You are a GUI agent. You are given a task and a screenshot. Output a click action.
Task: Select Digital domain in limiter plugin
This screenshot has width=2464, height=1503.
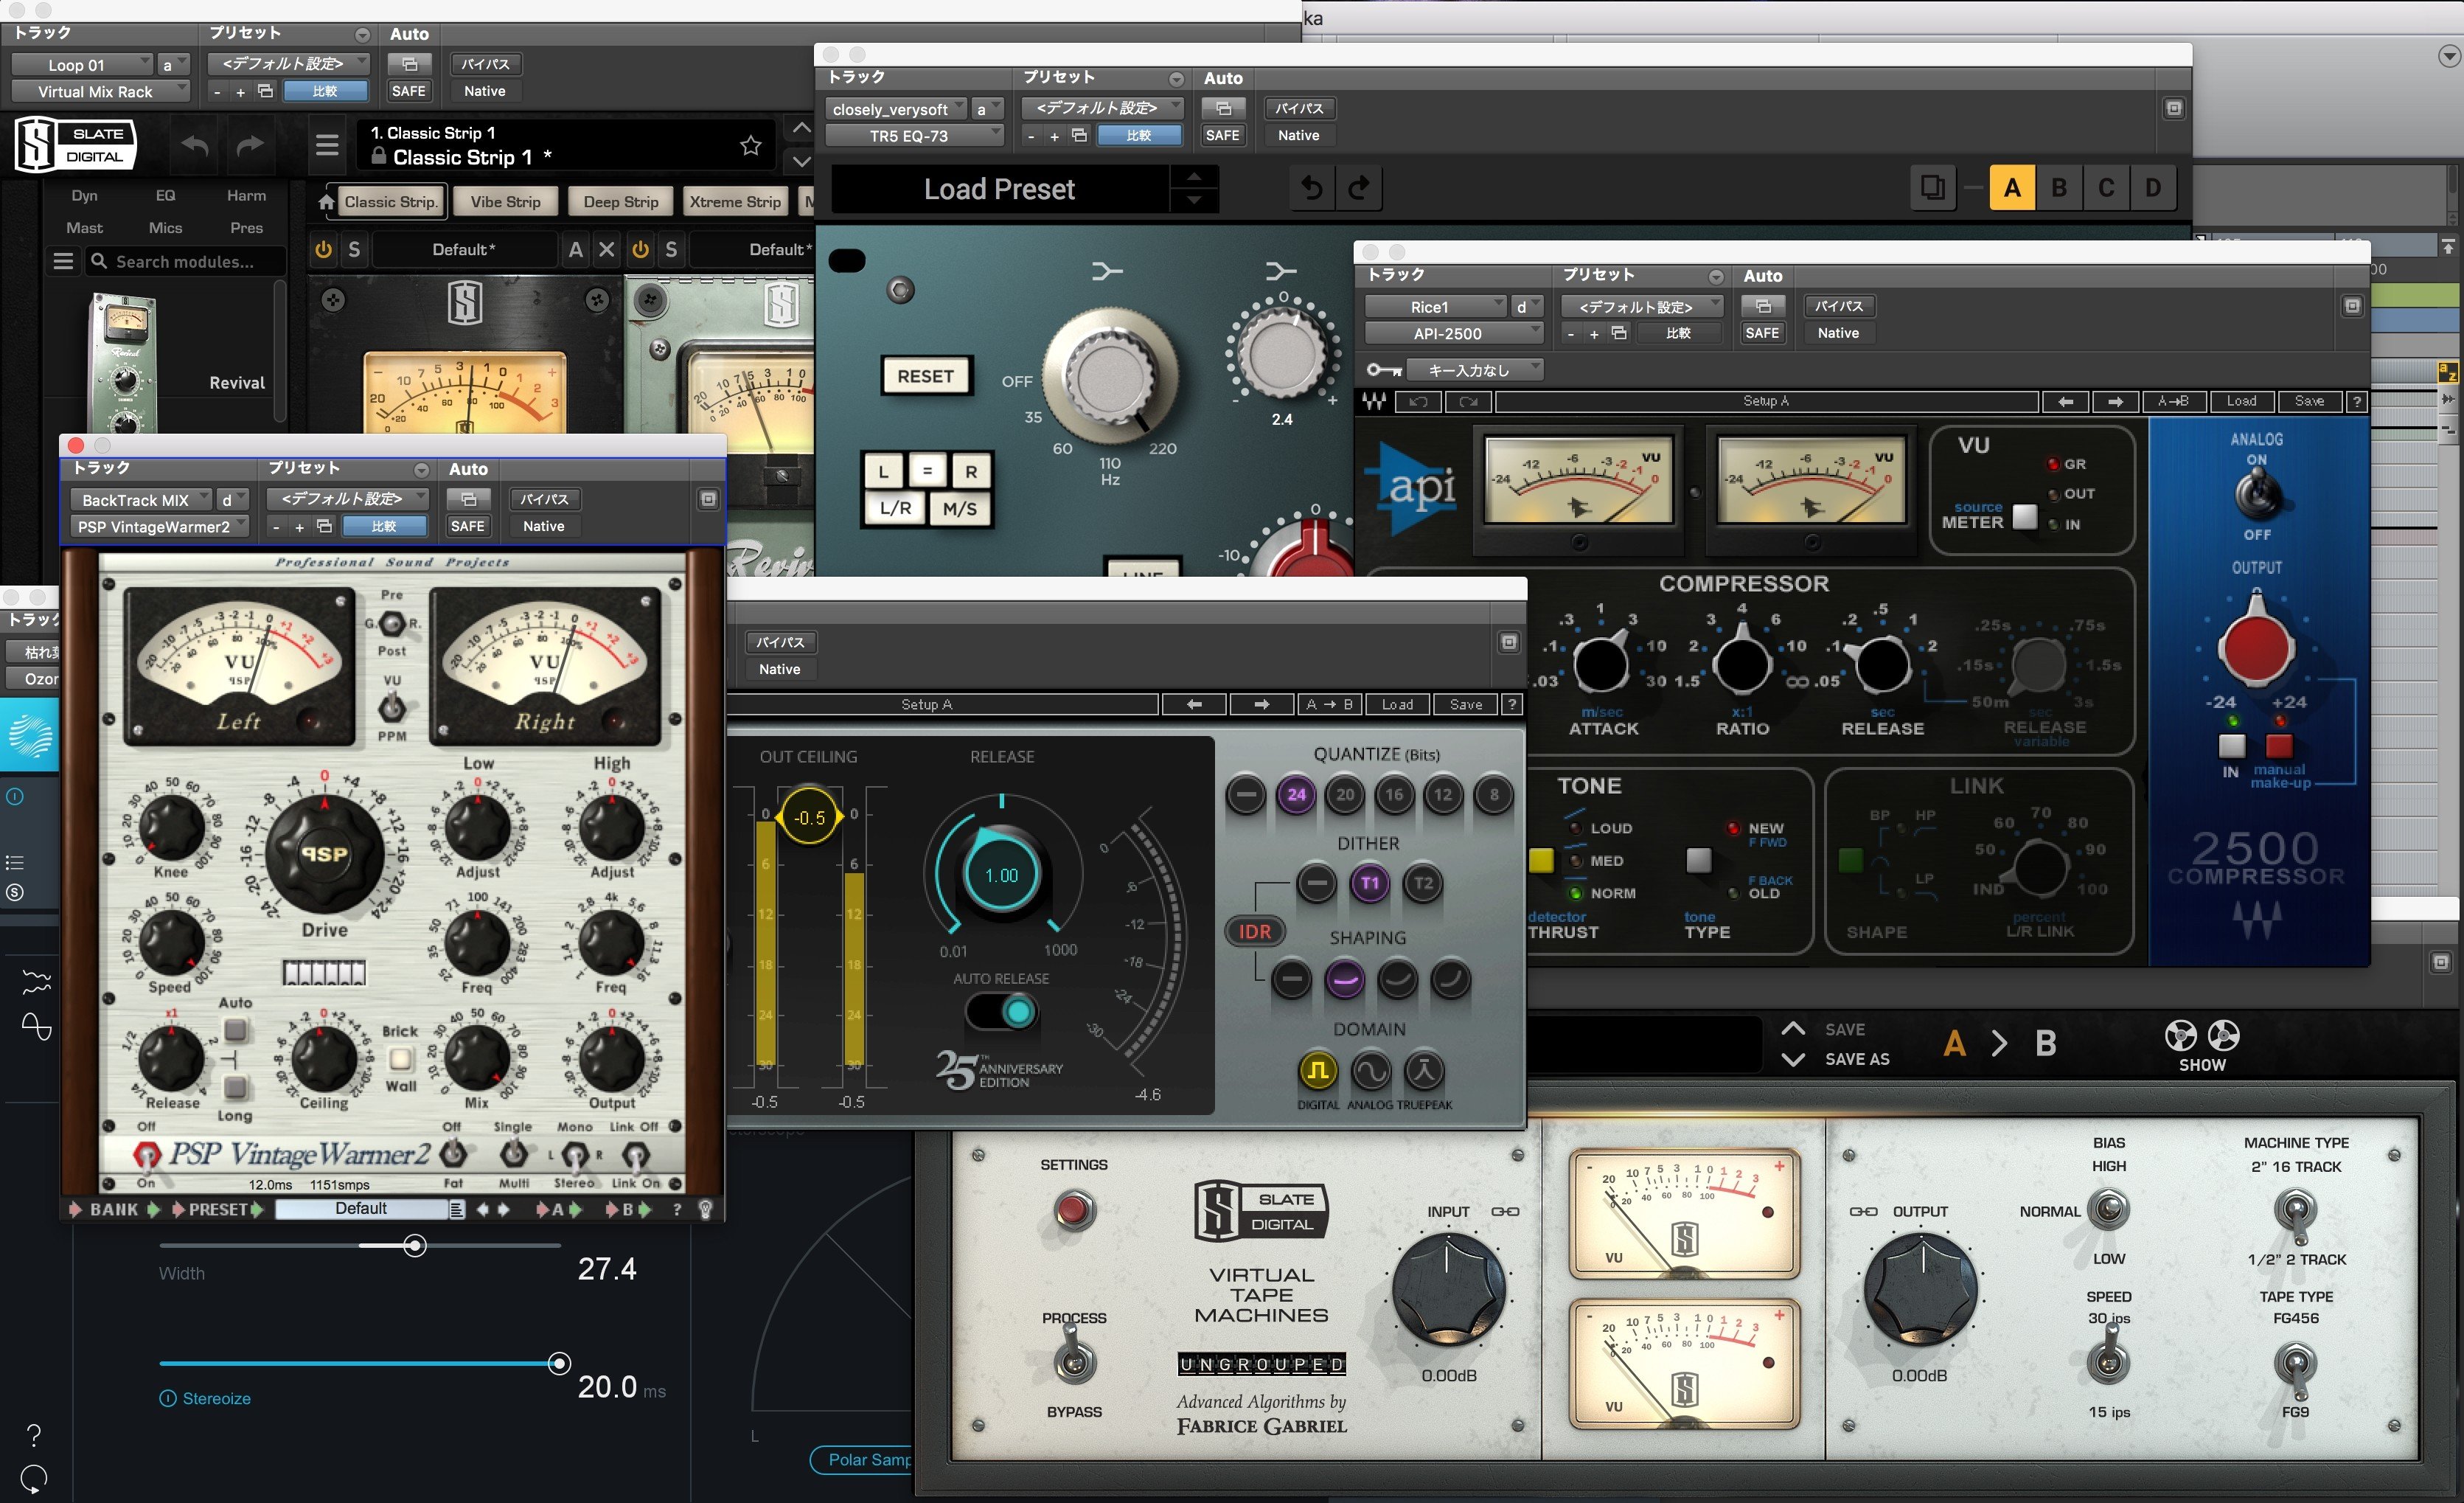point(1318,1071)
